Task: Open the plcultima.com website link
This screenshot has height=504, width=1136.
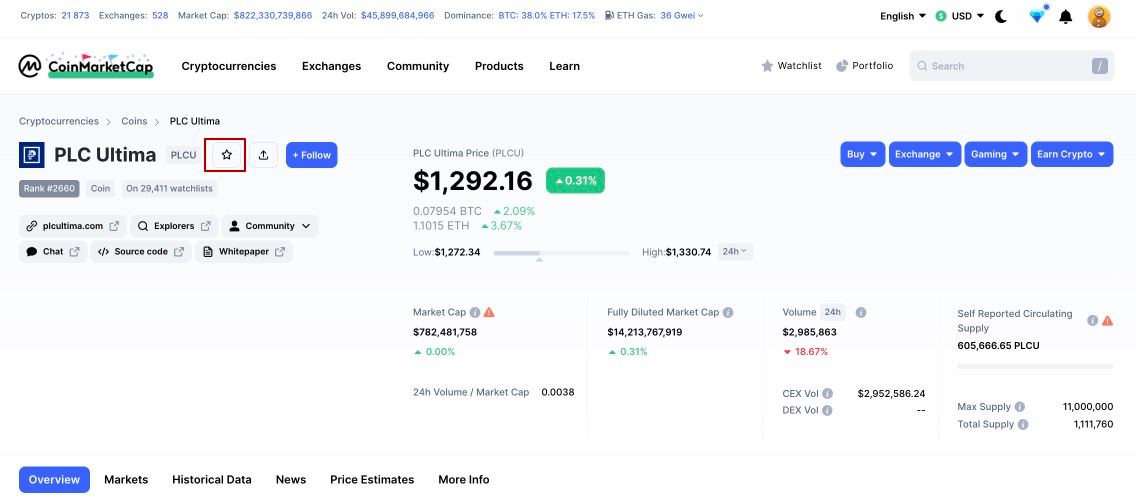Action: coord(72,226)
